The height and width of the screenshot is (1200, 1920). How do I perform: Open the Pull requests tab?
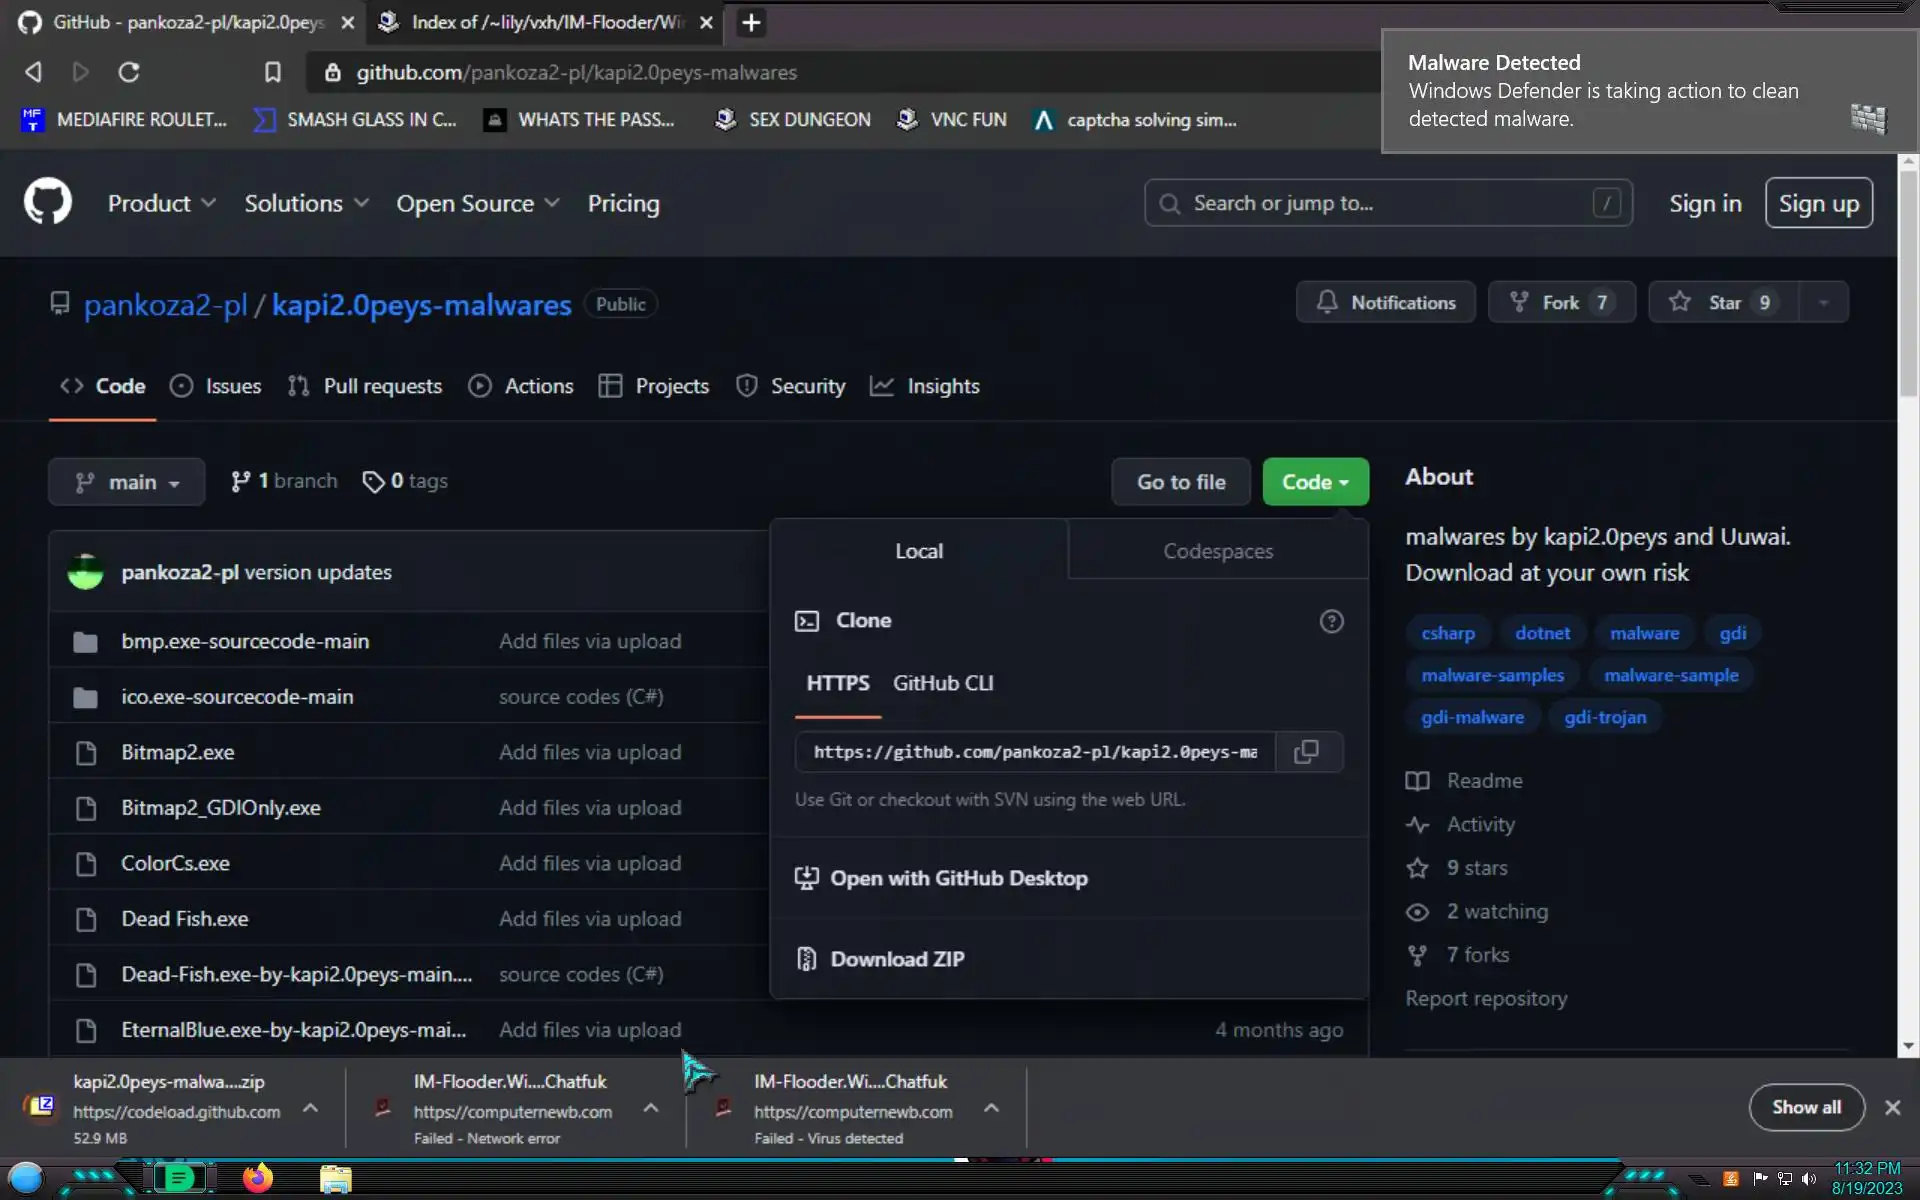(x=365, y=386)
